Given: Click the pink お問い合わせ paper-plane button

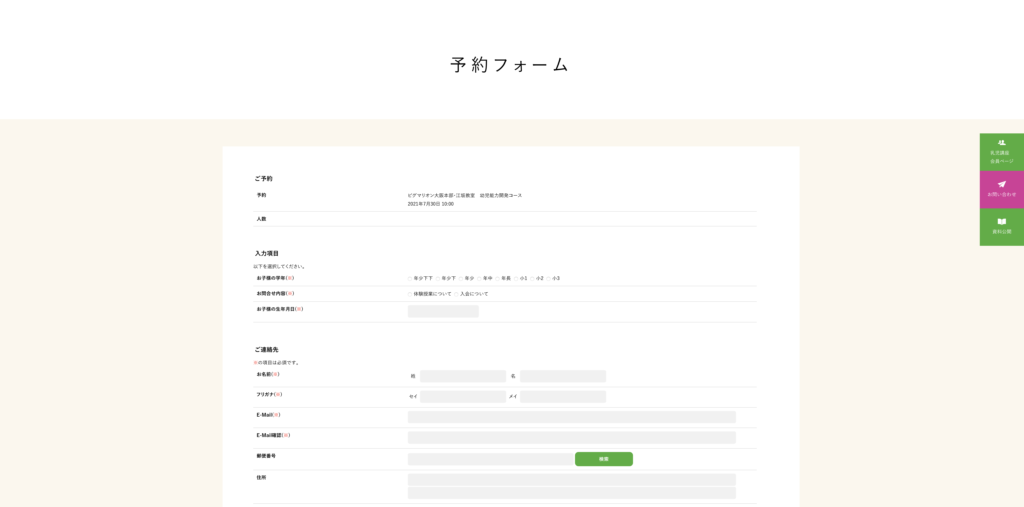Looking at the screenshot, I should point(1001,189).
